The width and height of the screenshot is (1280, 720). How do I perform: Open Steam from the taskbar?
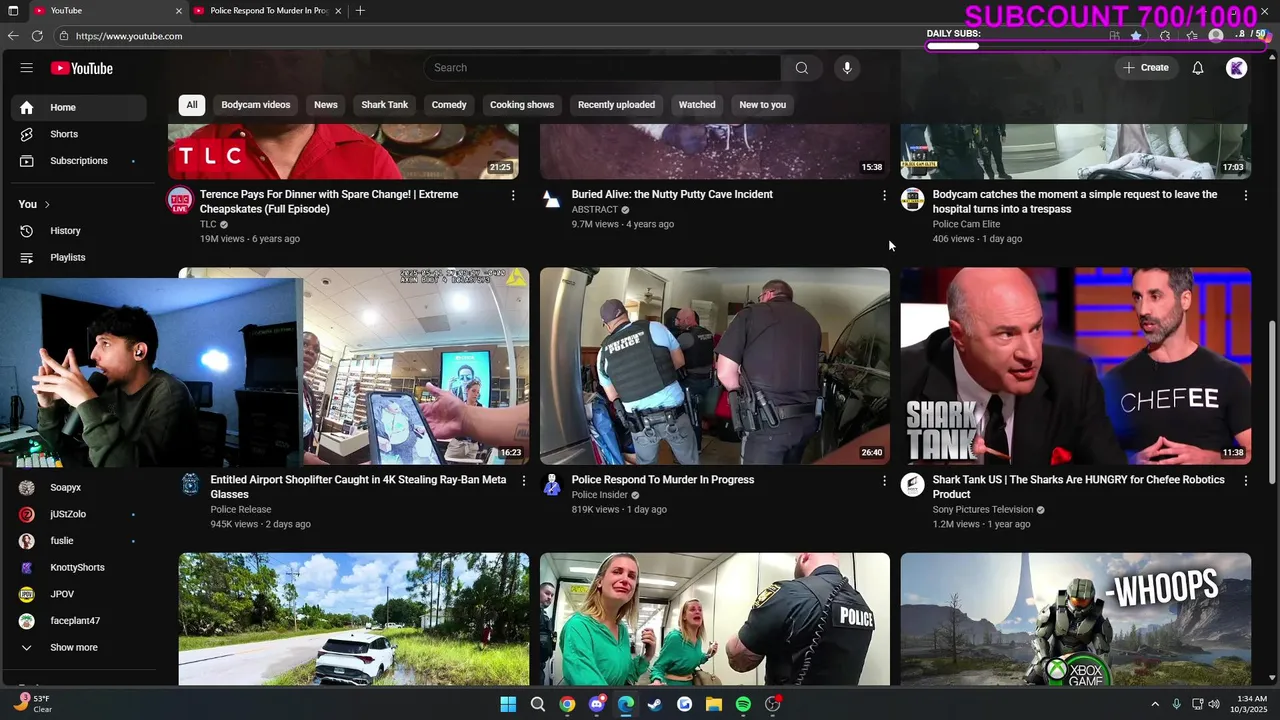[x=655, y=704]
